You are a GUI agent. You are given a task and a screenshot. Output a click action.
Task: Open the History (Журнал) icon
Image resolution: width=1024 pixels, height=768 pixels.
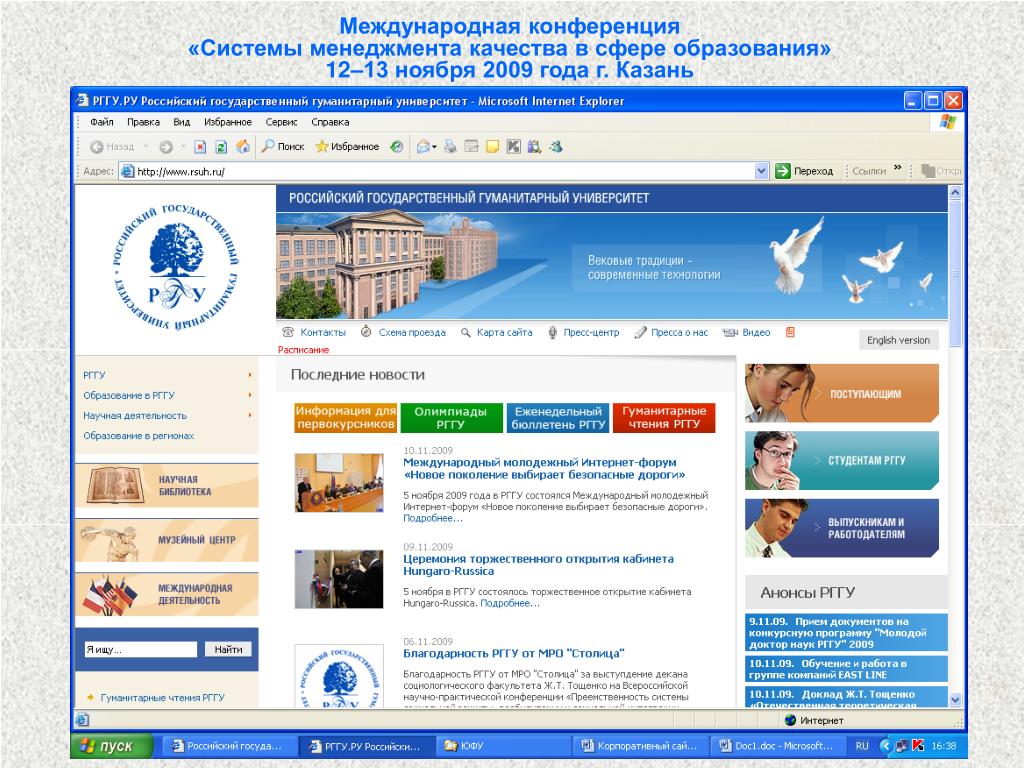tap(396, 147)
